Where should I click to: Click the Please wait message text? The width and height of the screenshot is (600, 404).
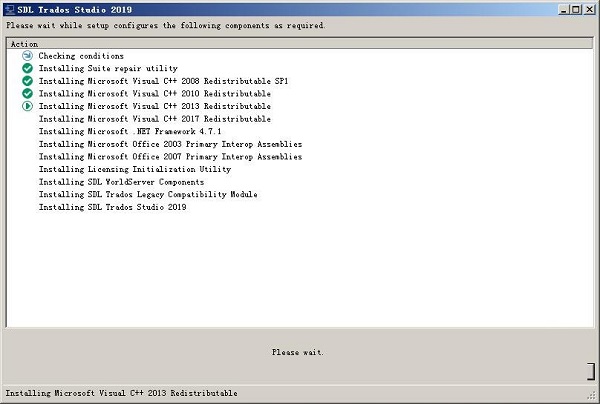298,352
